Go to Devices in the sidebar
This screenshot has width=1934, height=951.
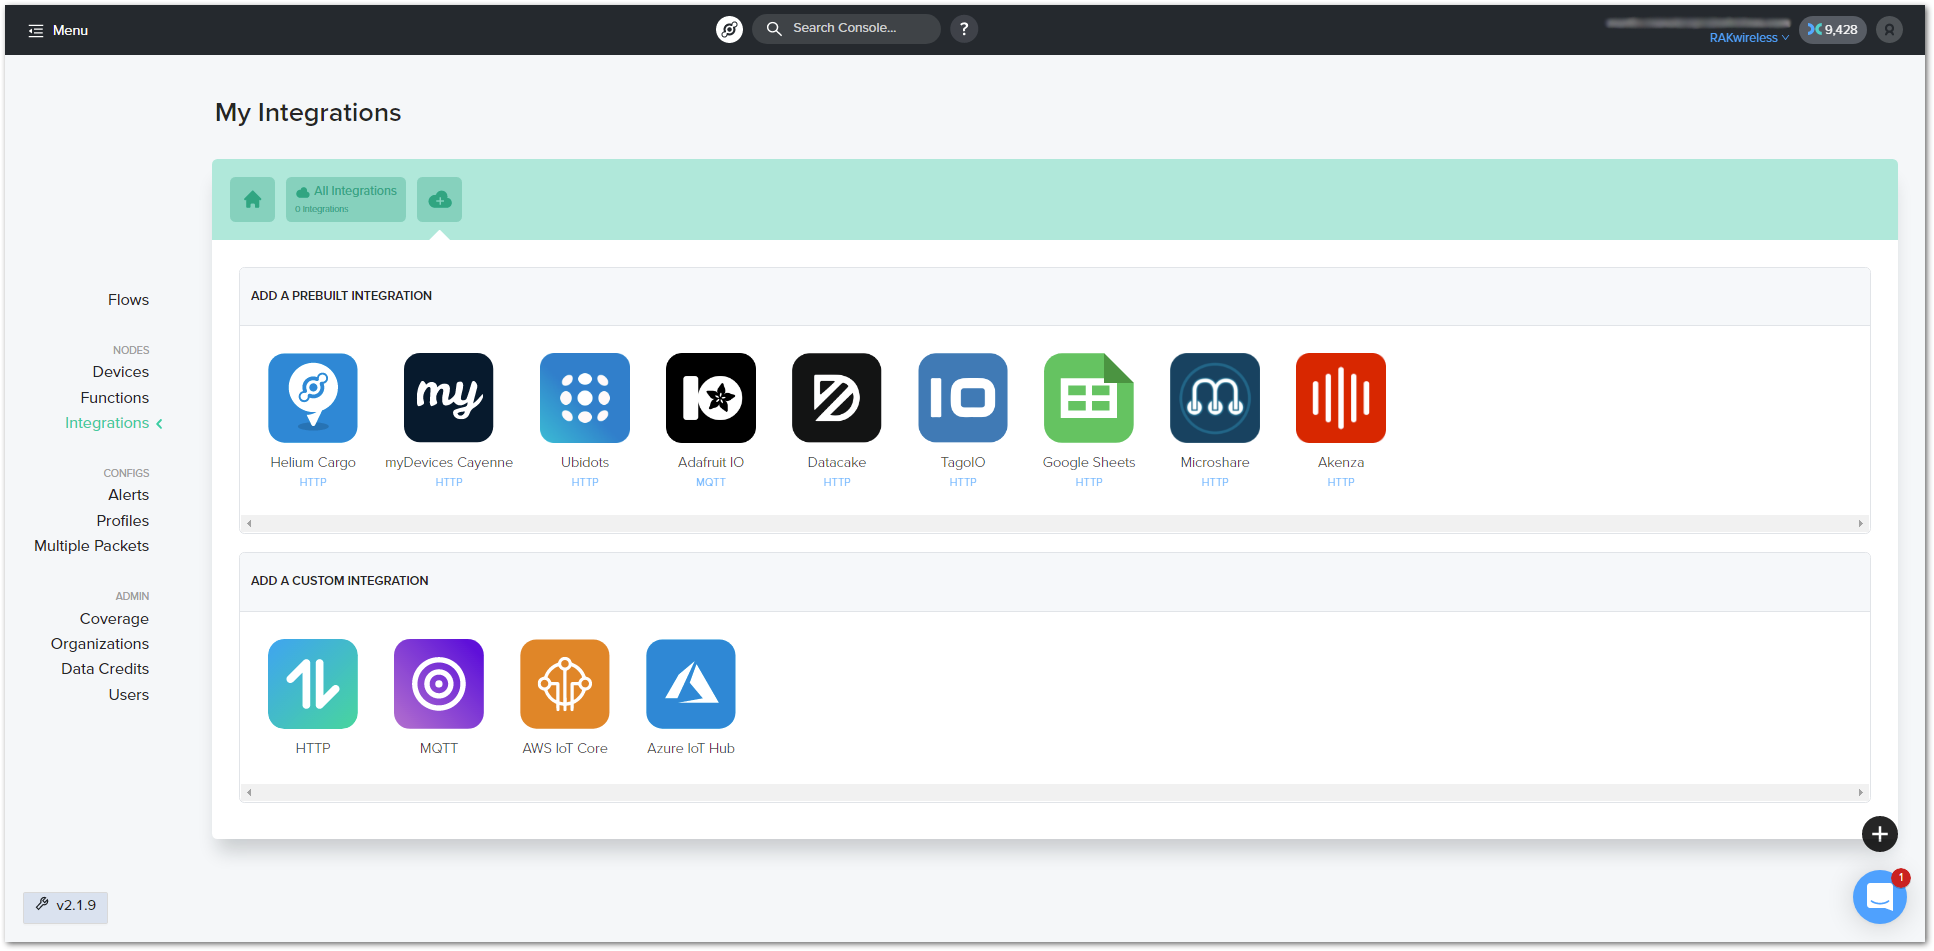121,372
